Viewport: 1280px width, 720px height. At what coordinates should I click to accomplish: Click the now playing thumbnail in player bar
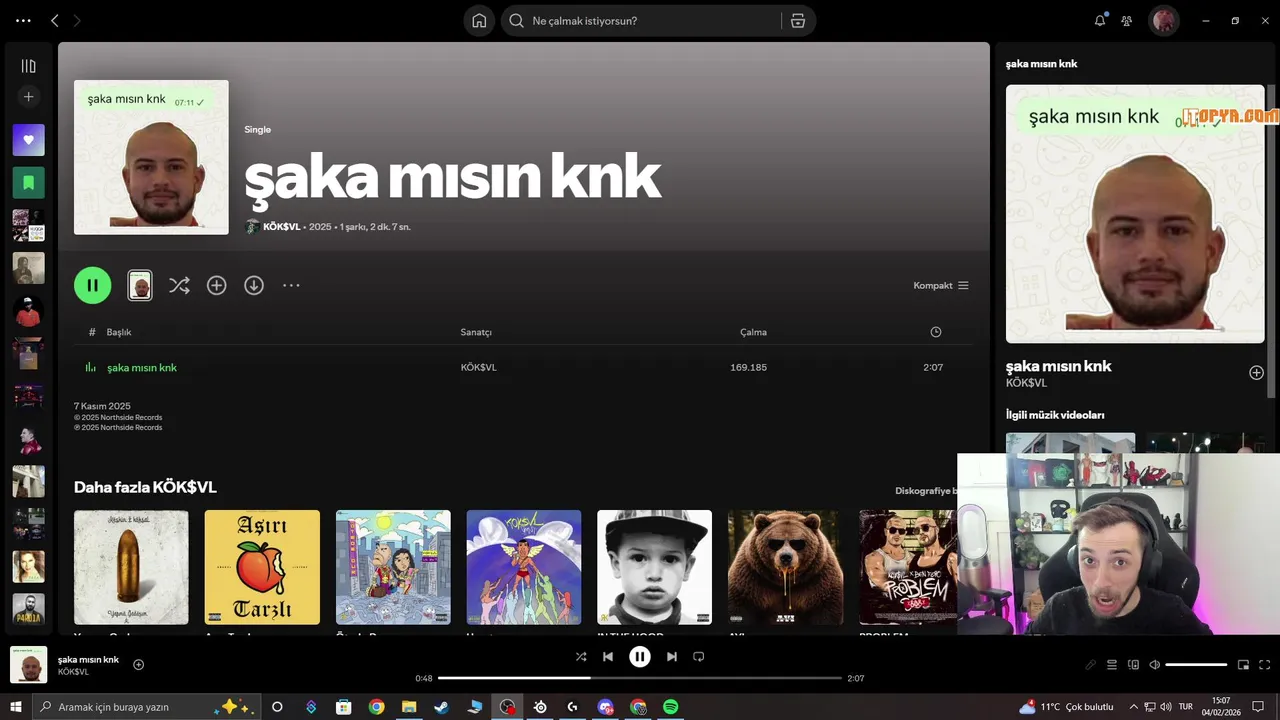click(x=28, y=665)
